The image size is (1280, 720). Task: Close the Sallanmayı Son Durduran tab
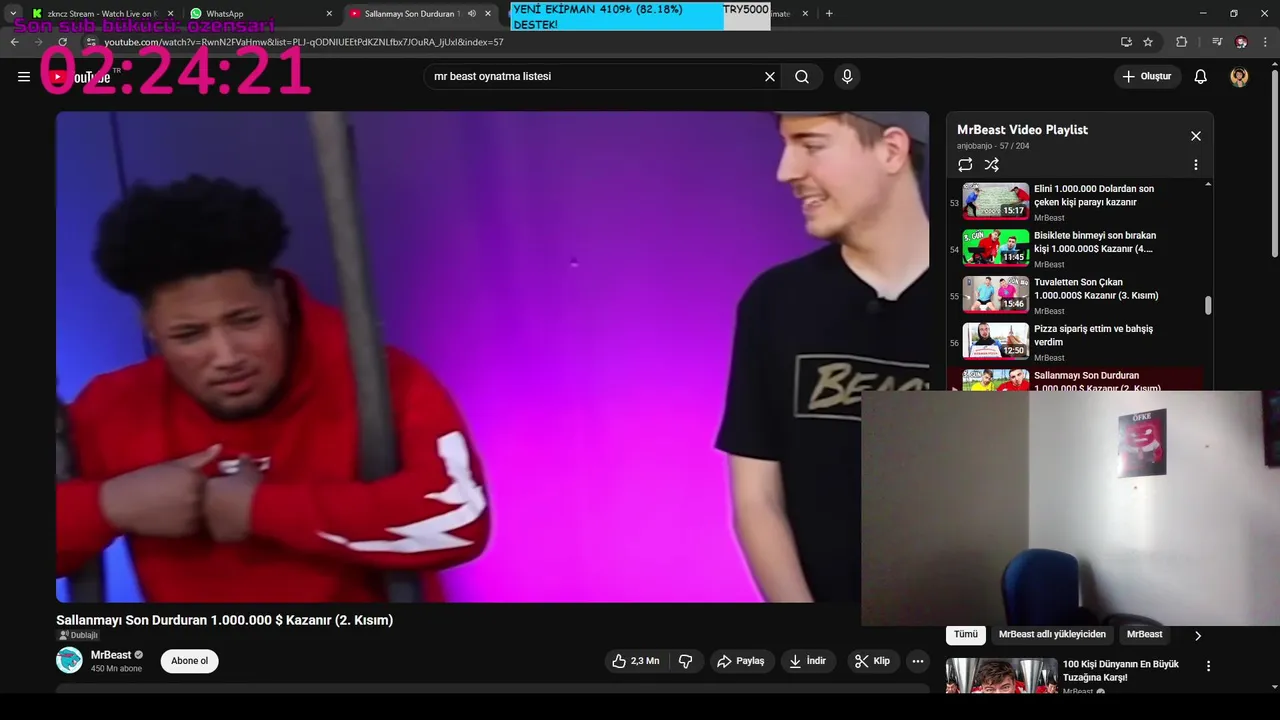tap(488, 14)
